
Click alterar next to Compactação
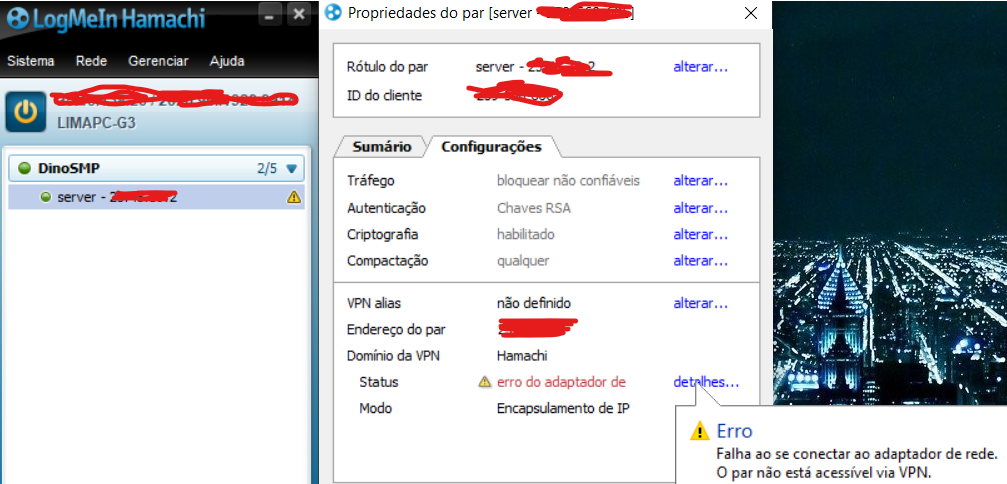(x=701, y=261)
